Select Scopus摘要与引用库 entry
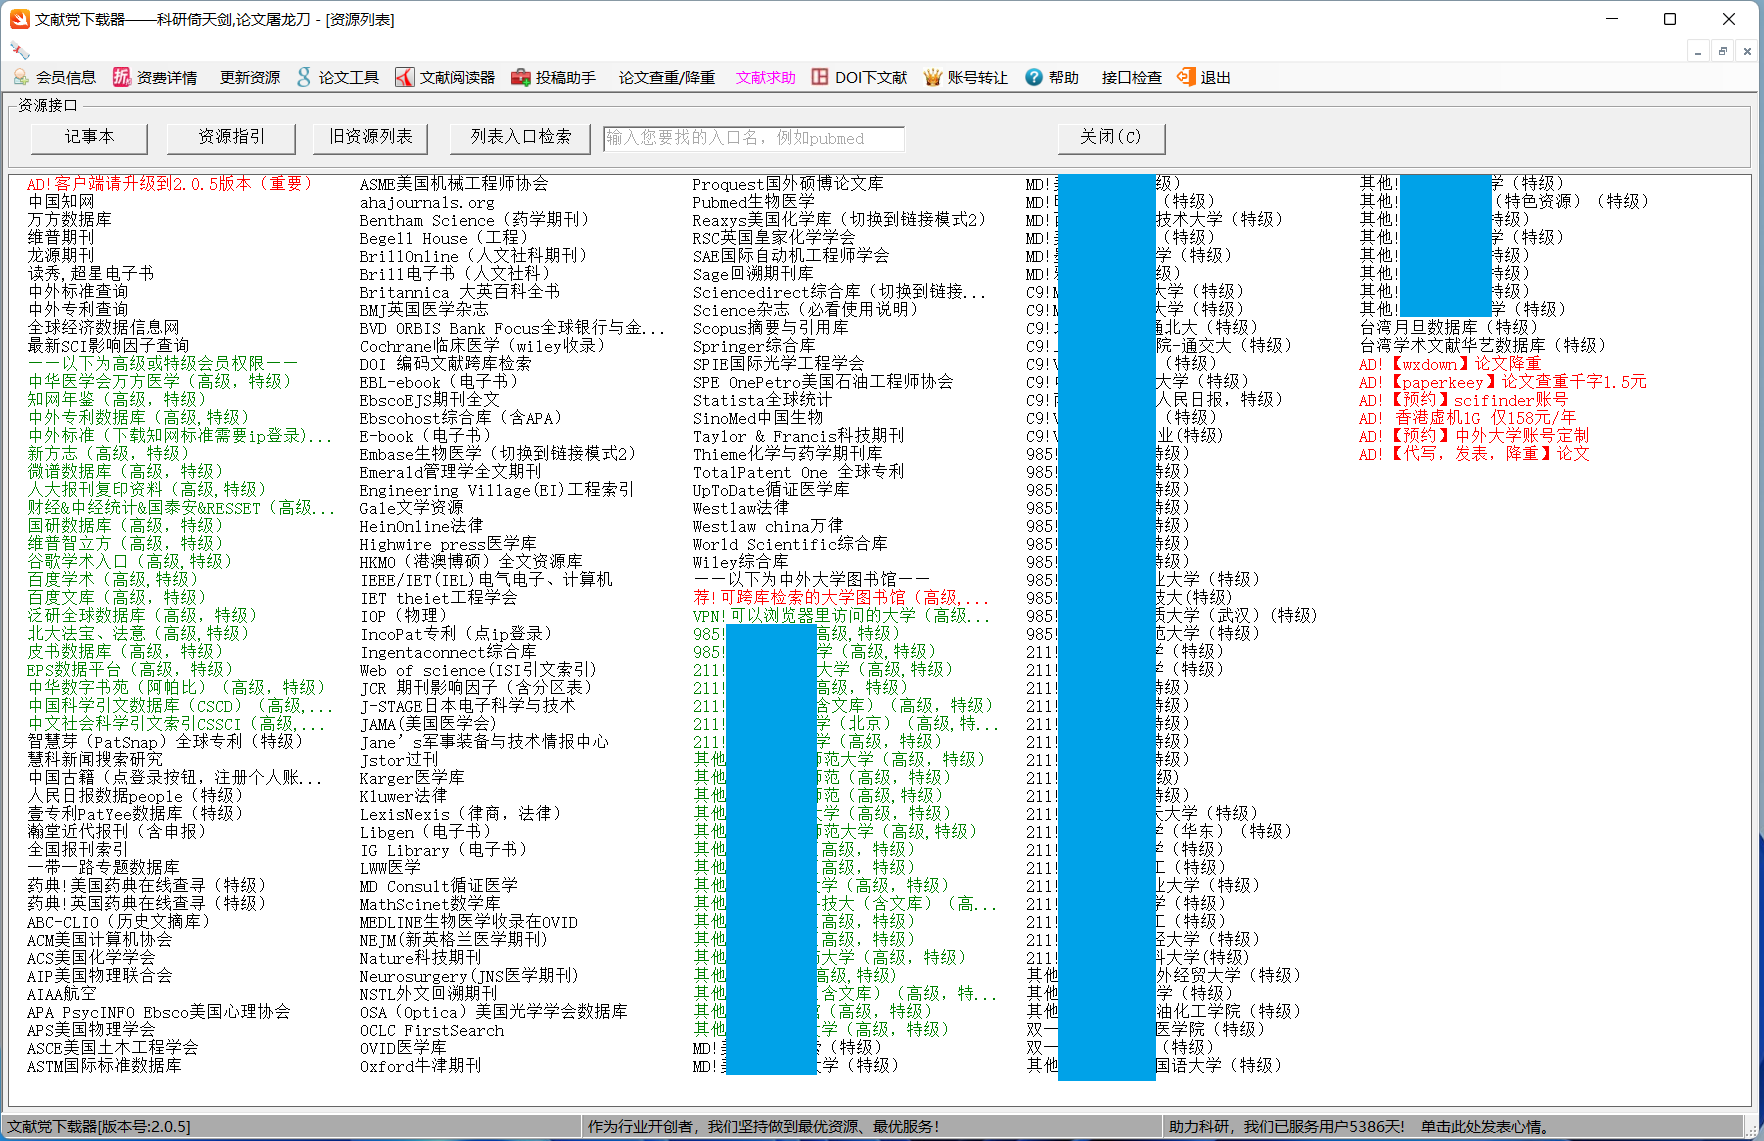 [x=770, y=328]
